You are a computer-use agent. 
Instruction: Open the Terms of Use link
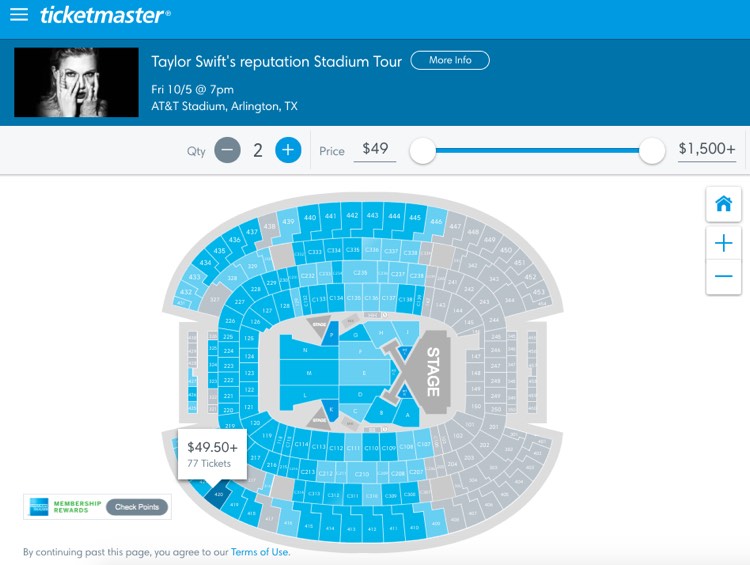tap(259, 552)
